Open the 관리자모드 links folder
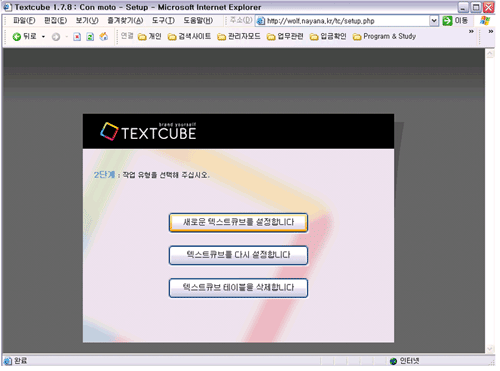 (x=239, y=36)
